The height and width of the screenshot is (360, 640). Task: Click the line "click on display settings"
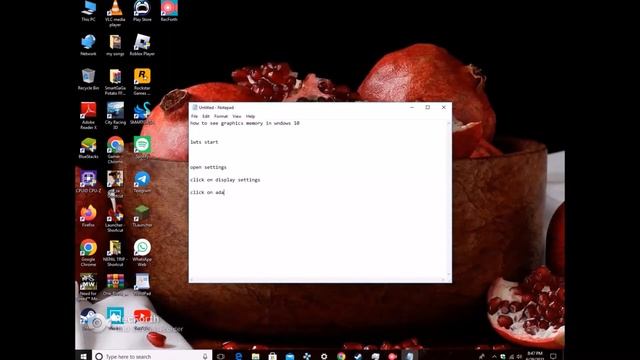225,180
